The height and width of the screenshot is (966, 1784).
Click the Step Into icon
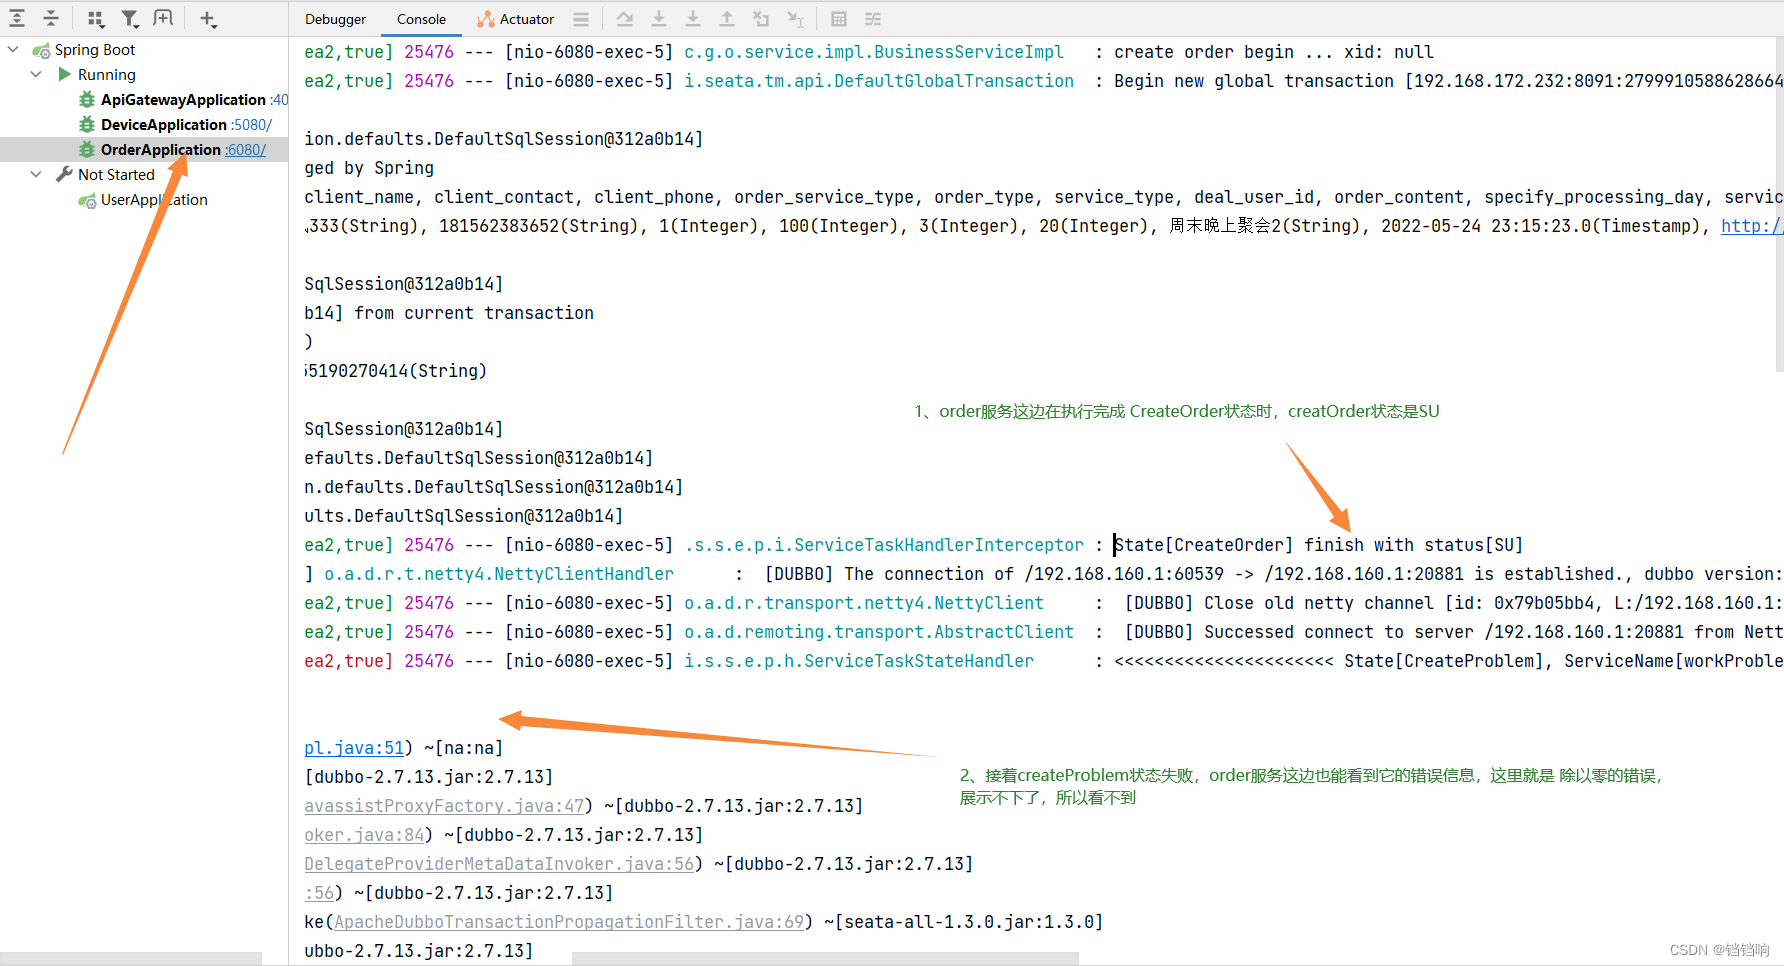click(x=693, y=19)
